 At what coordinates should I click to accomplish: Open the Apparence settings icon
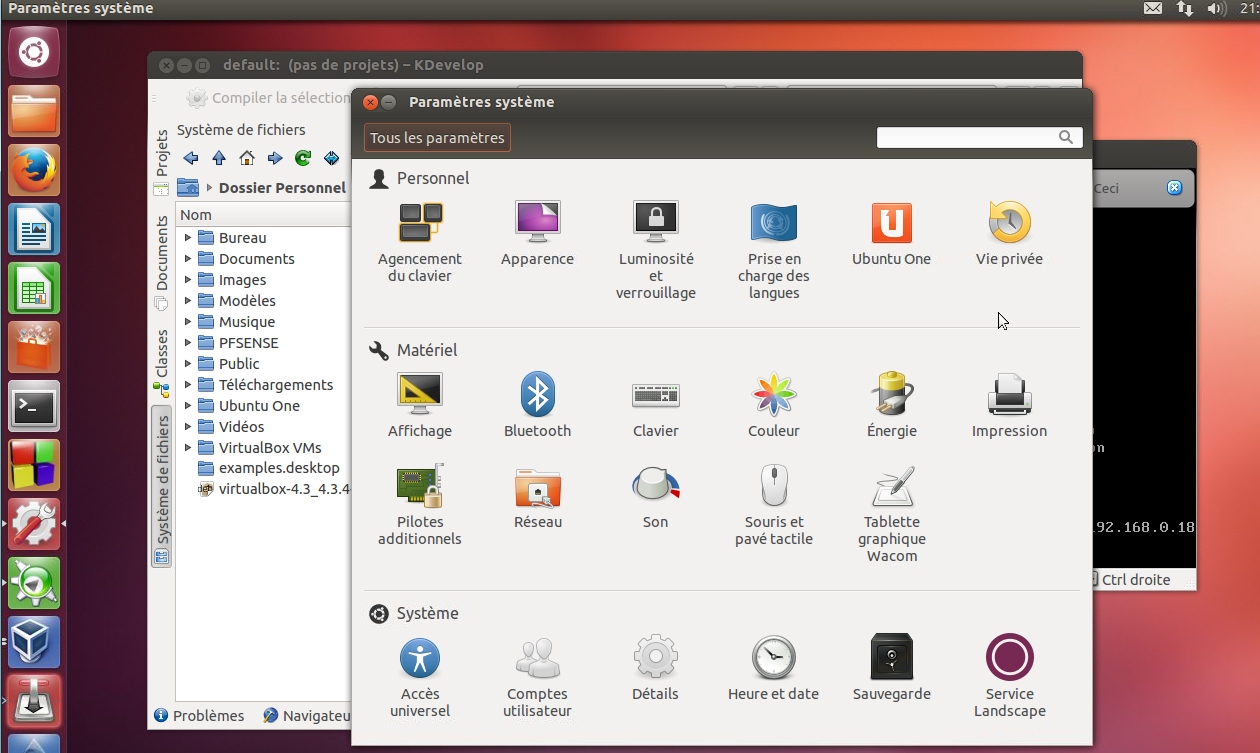537,222
